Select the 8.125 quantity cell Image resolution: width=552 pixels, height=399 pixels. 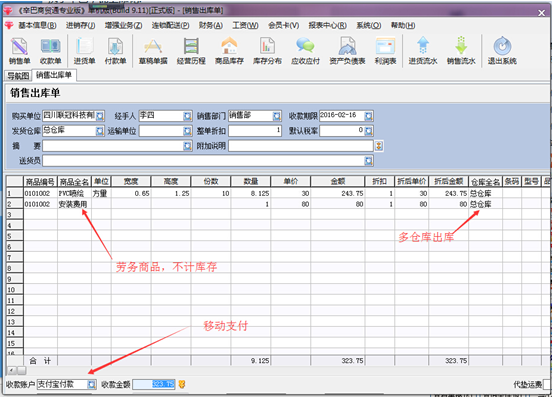pos(250,193)
